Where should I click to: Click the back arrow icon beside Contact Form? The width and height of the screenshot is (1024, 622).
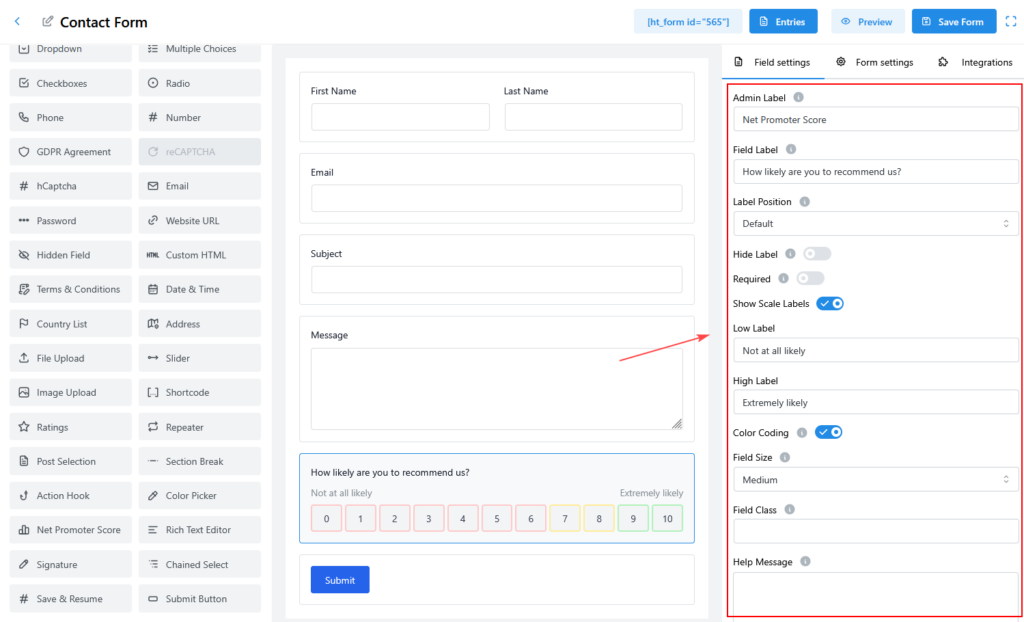tap(17, 21)
